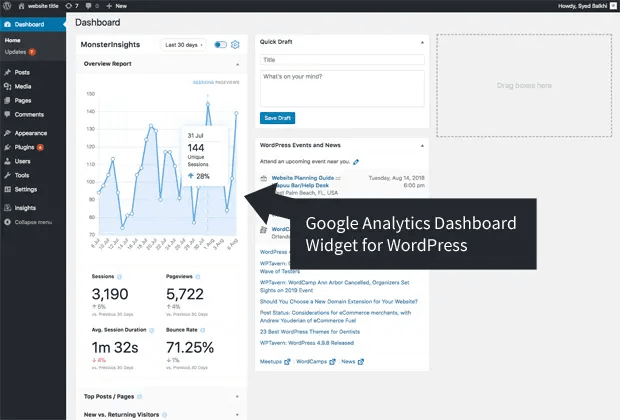The width and height of the screenshot is (620, 420).
Task: Open the Last 30 days dropdown
Action: pos(185,45)
